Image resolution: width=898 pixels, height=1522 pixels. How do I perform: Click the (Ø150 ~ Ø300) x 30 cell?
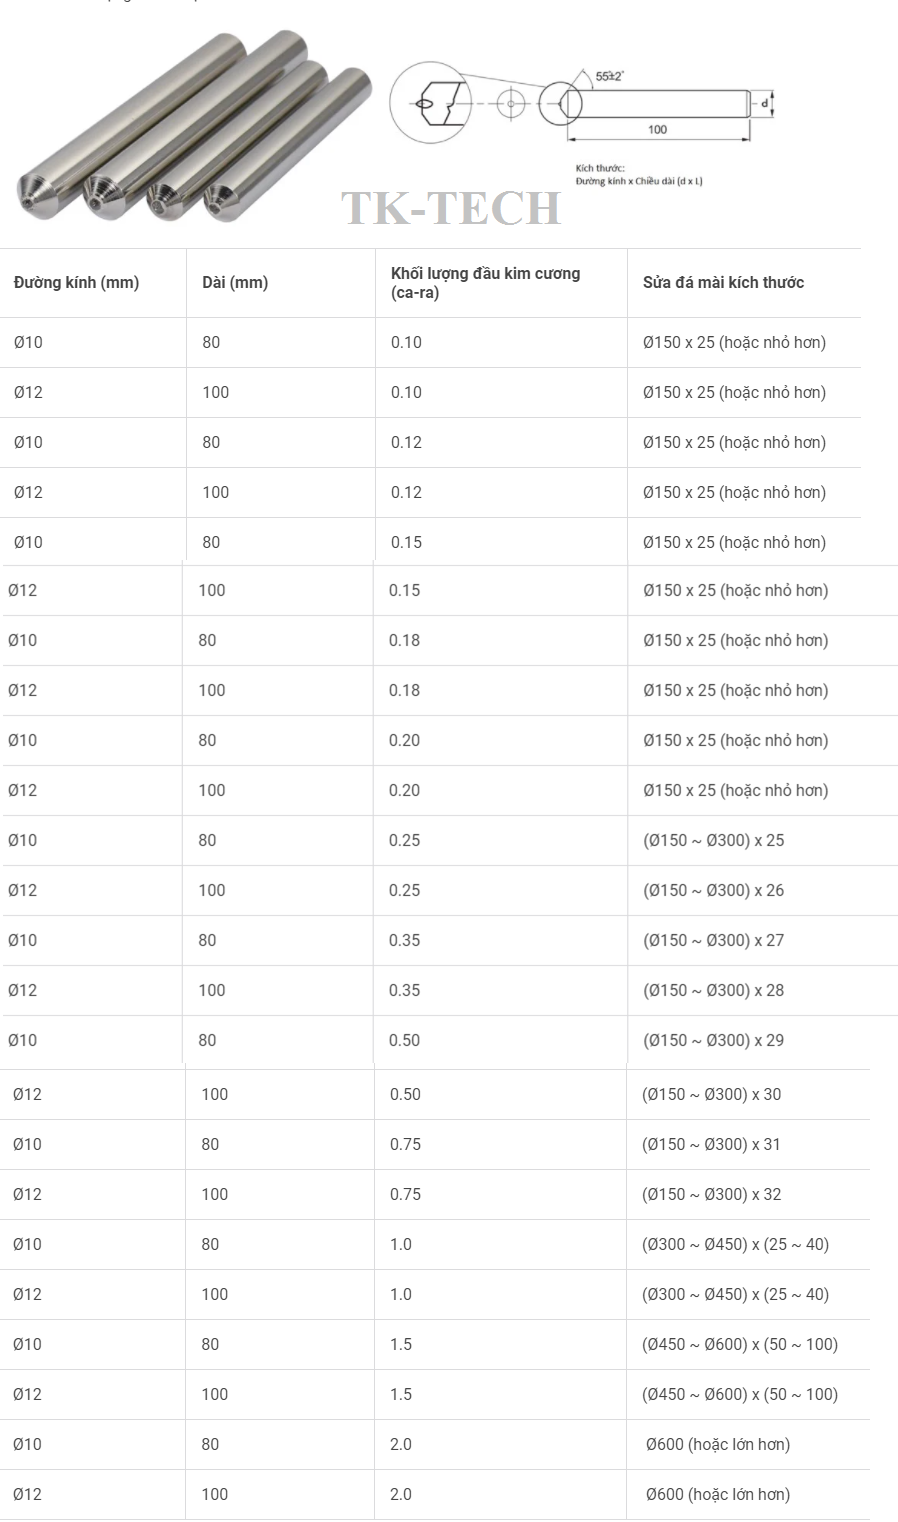tap(711, 1094)
